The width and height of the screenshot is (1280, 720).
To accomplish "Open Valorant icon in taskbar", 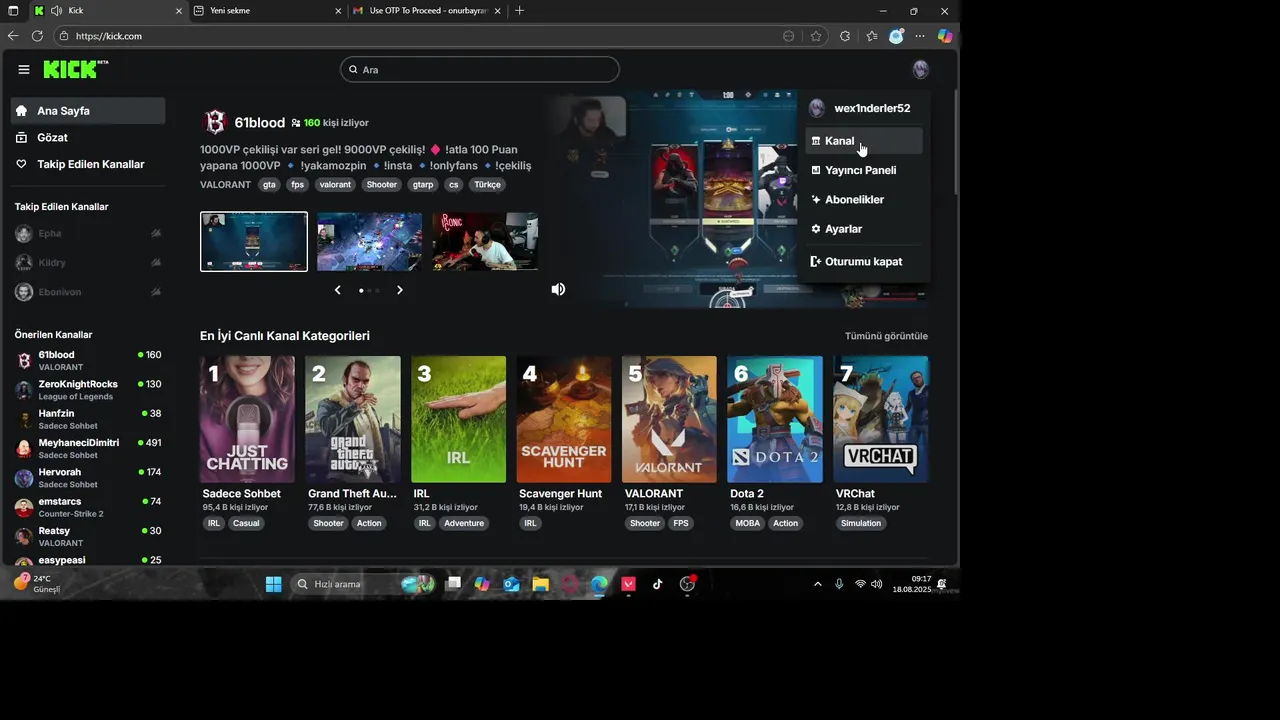I will 628,584.
